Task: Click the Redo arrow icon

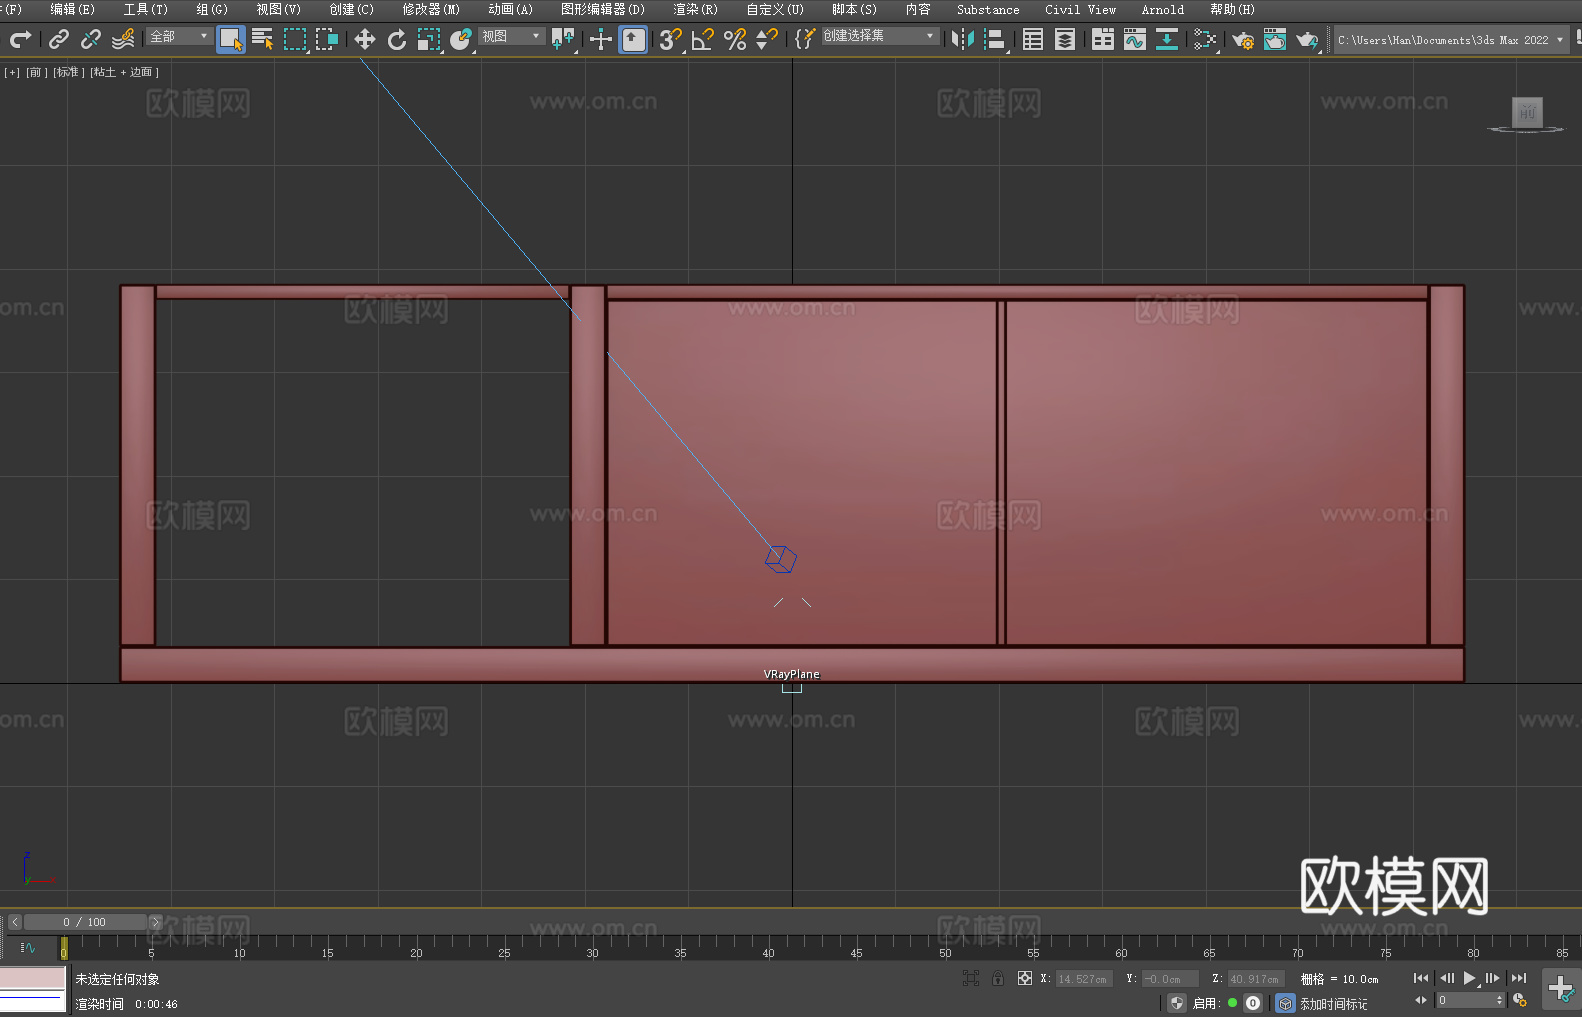Action: pyautogui.click(x=20, y=39)
